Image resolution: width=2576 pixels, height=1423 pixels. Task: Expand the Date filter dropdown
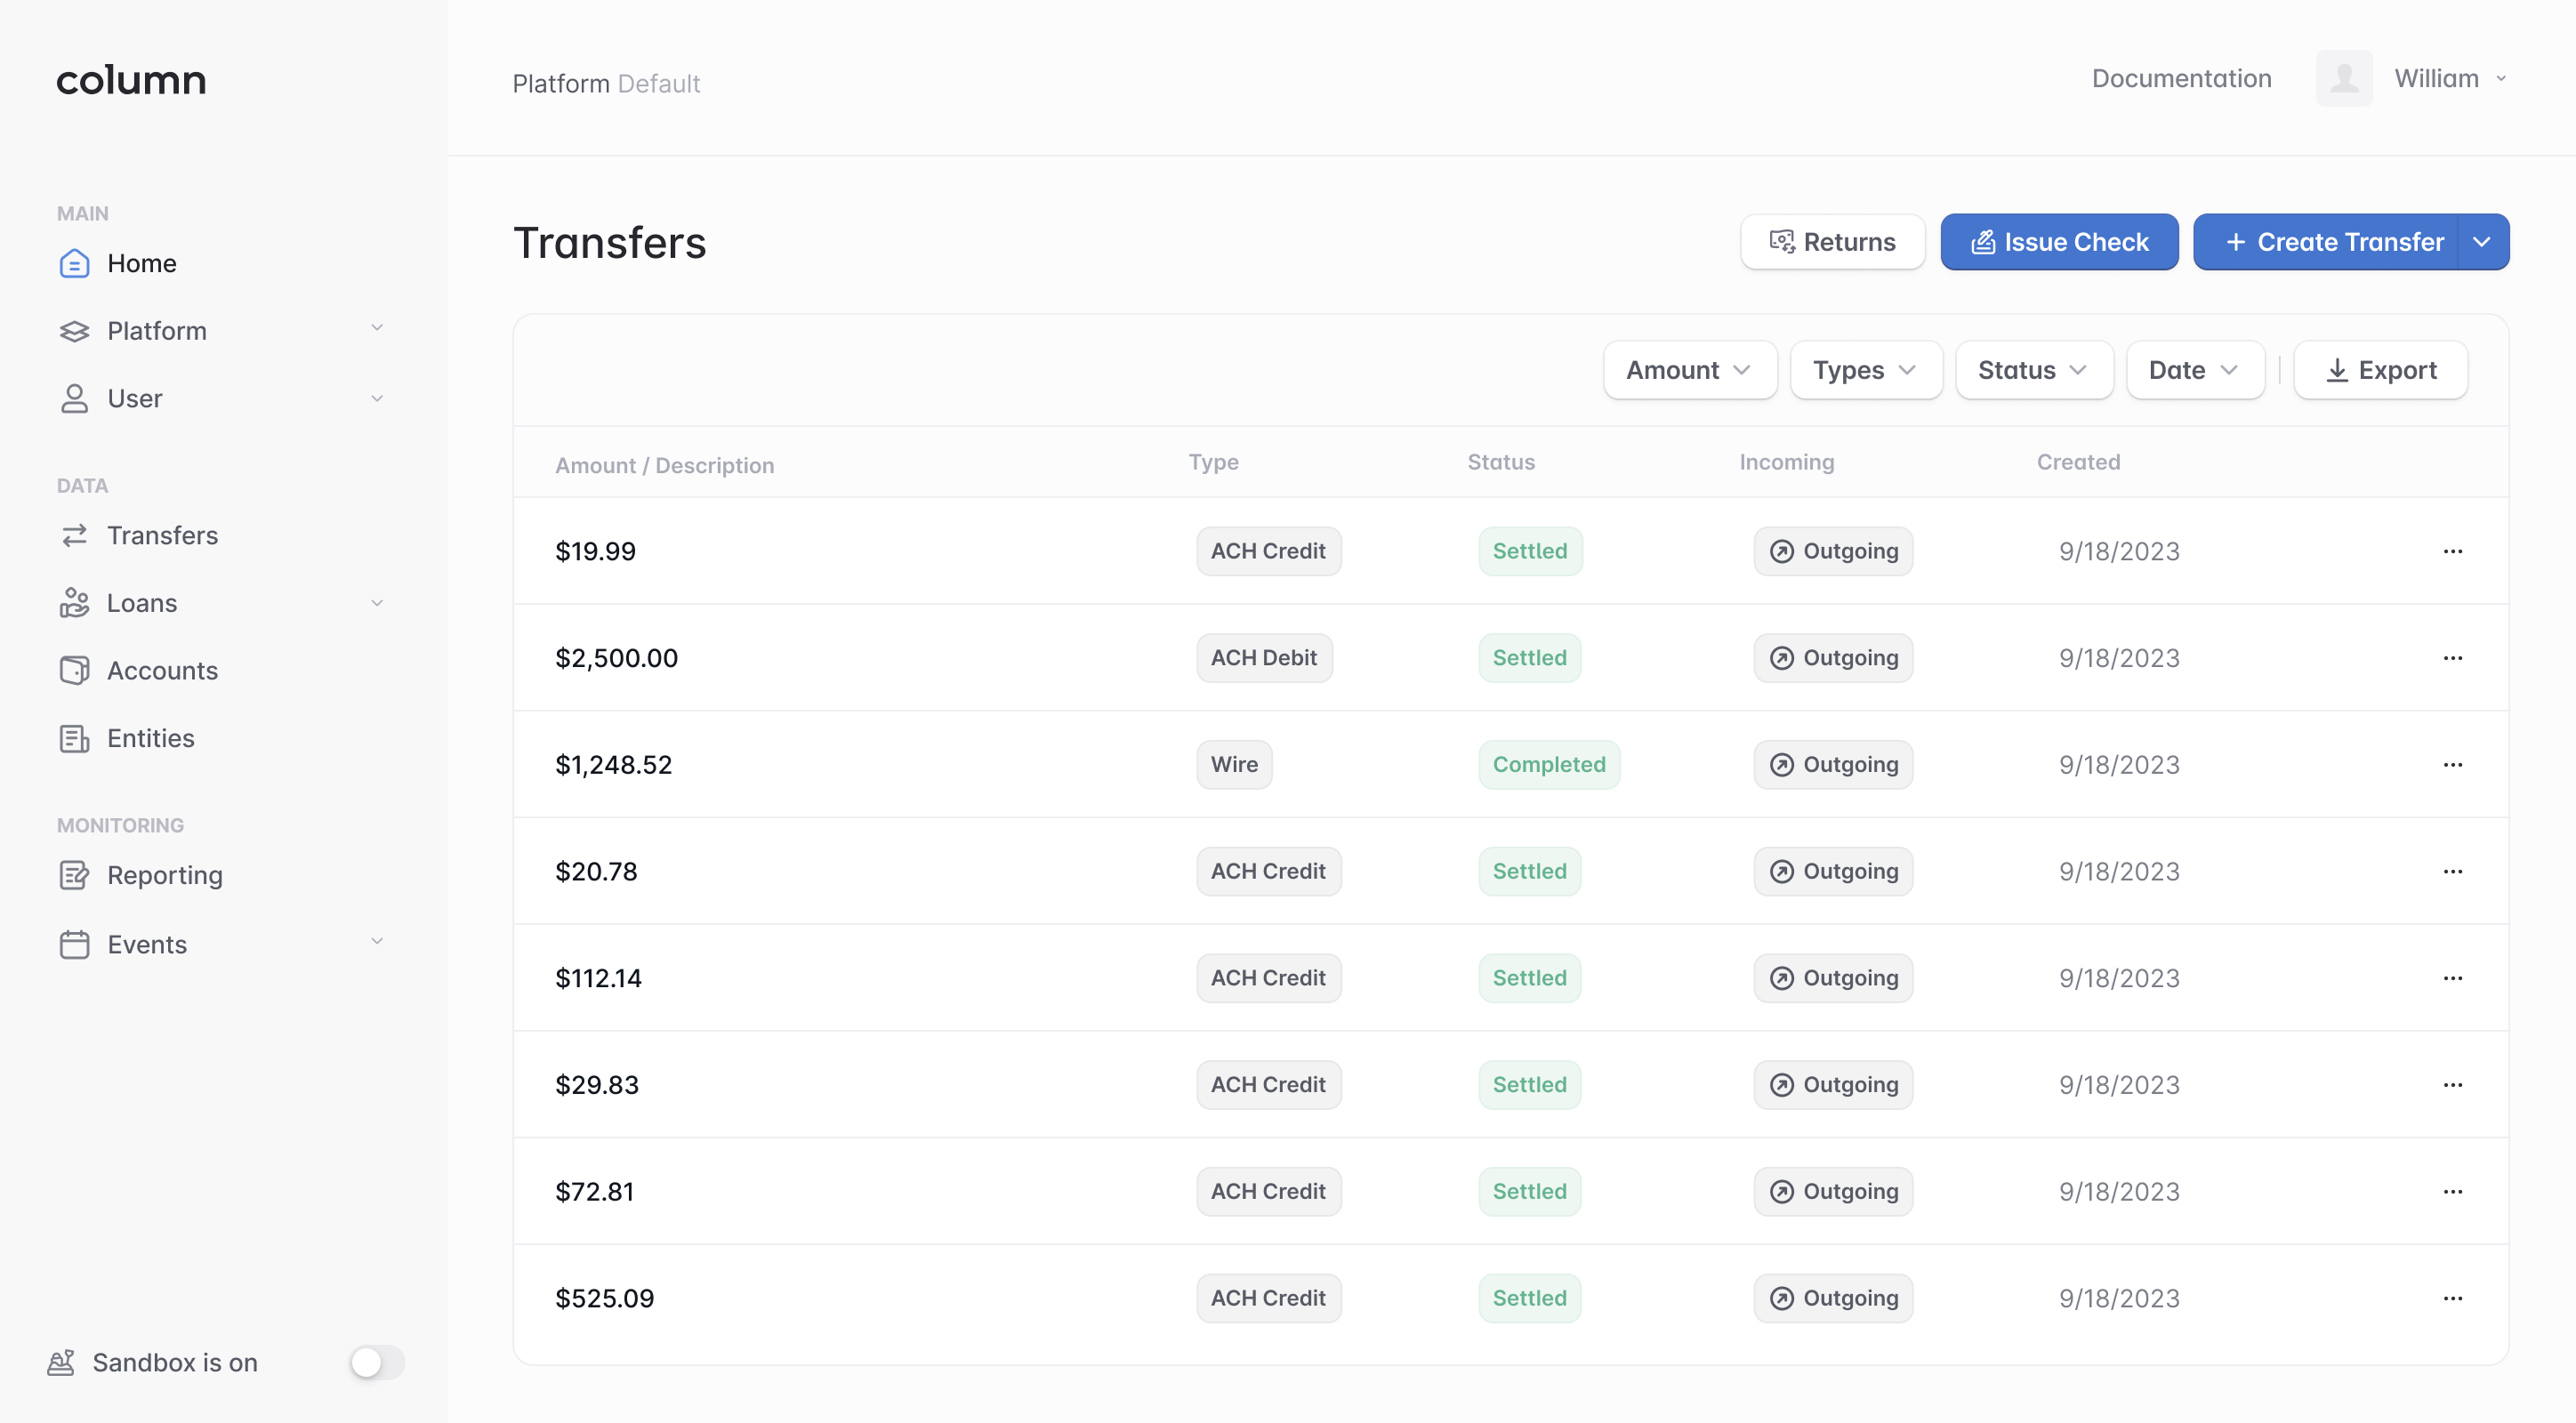(2191, 370)
